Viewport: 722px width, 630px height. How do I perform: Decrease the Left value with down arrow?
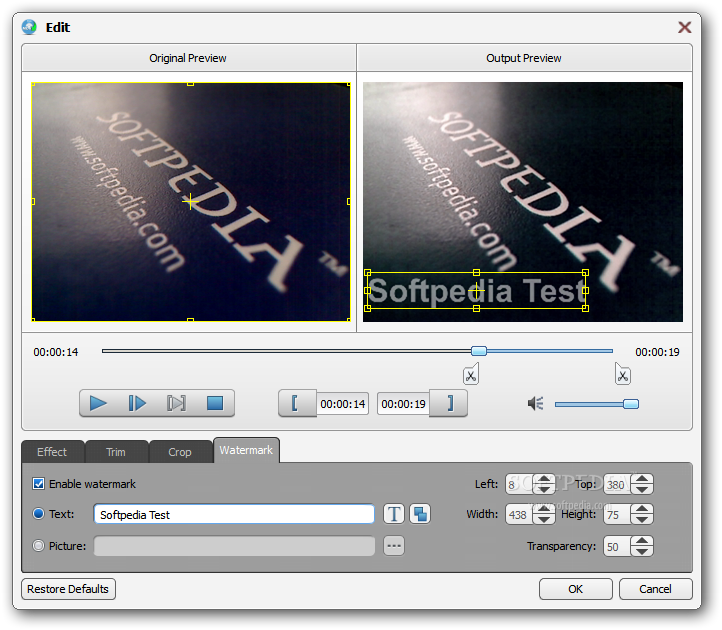pyautogui.click(x=544, y=489)
